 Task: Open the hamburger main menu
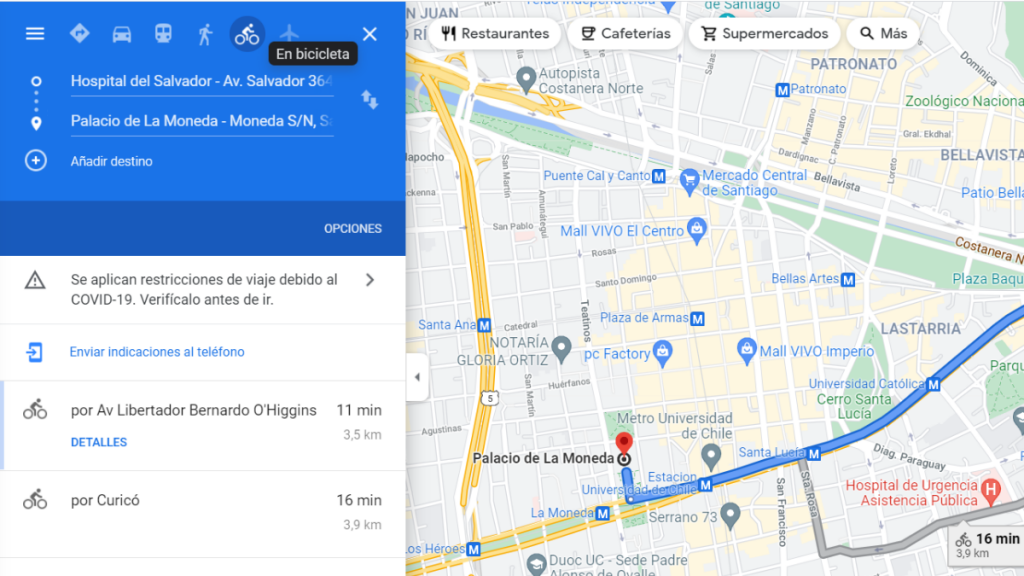click(x=35, y=33)
